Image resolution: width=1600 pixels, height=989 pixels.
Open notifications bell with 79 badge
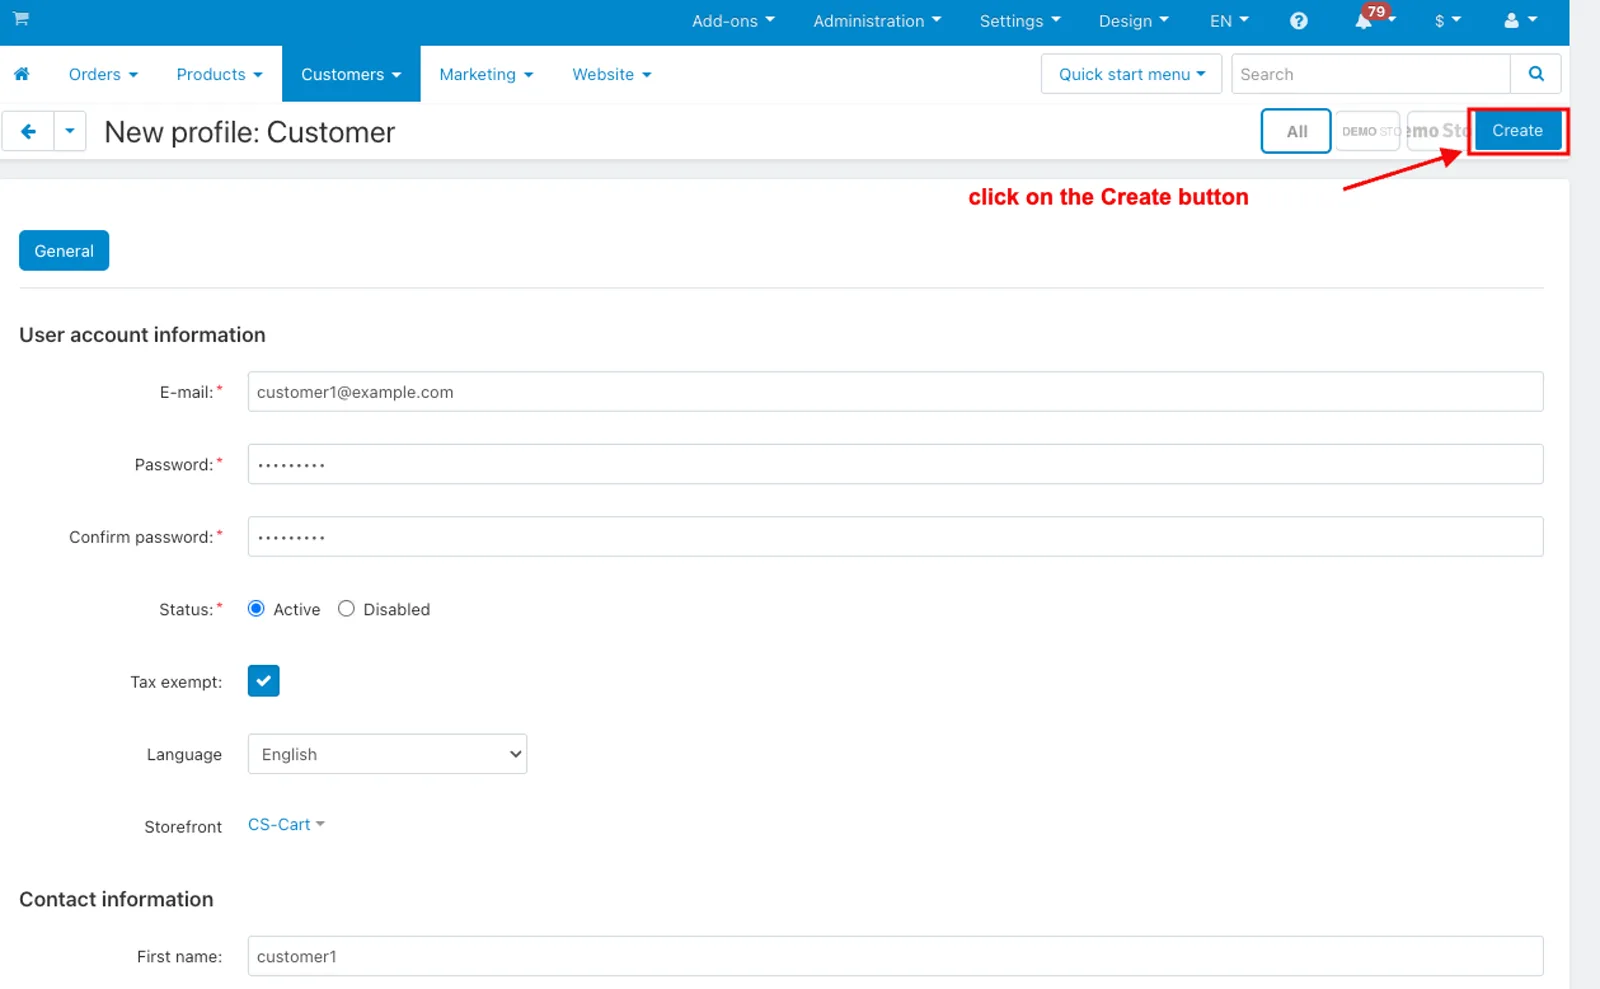tap(1373, 18)
